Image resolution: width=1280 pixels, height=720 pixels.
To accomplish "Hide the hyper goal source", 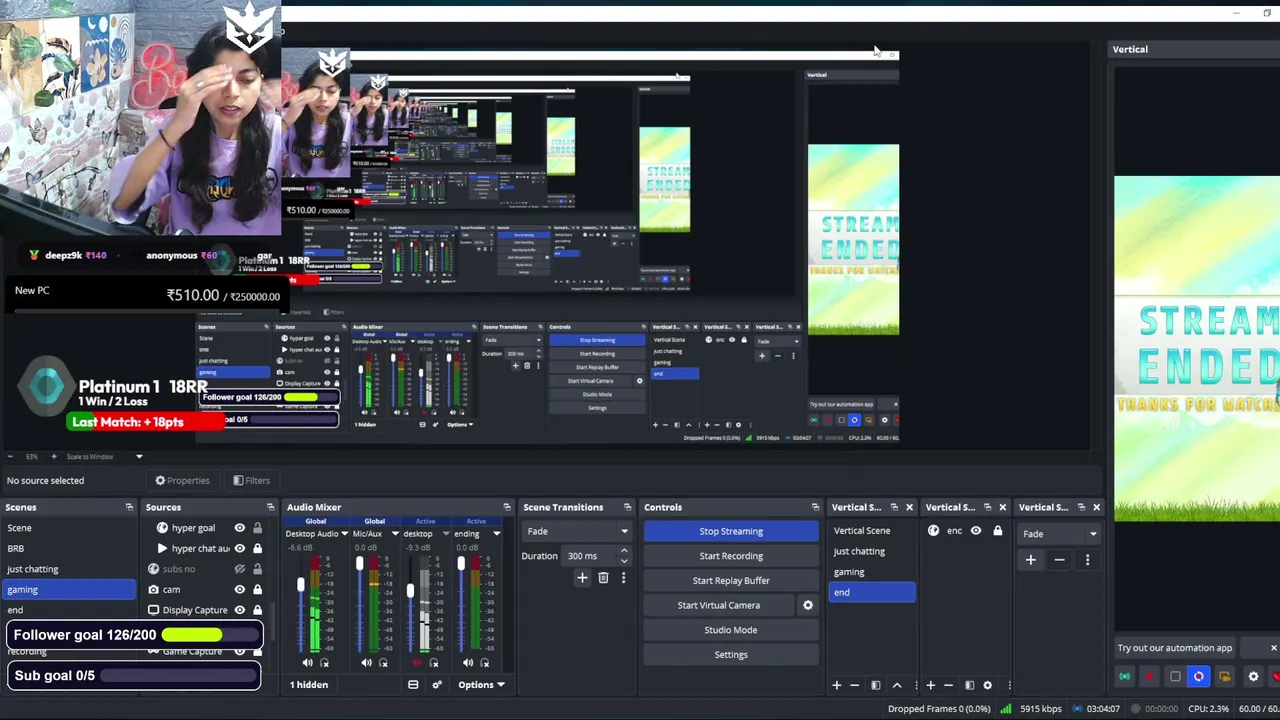I will click(x=240, y=528).
